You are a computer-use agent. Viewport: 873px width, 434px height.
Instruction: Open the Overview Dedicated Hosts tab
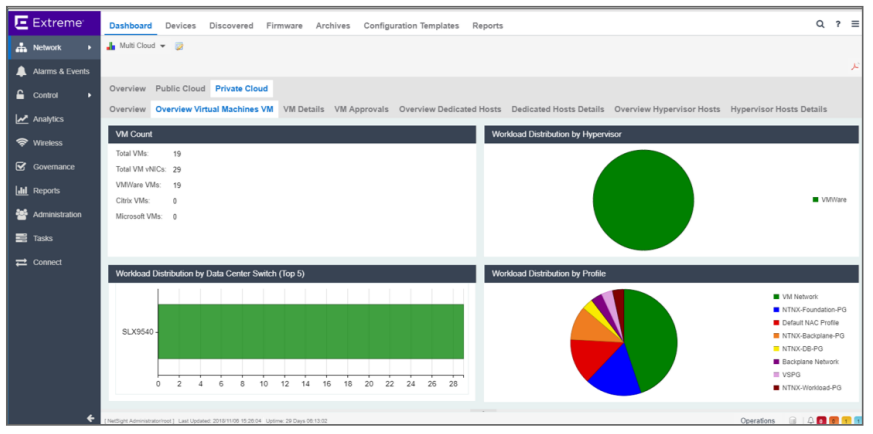(450, 109)
